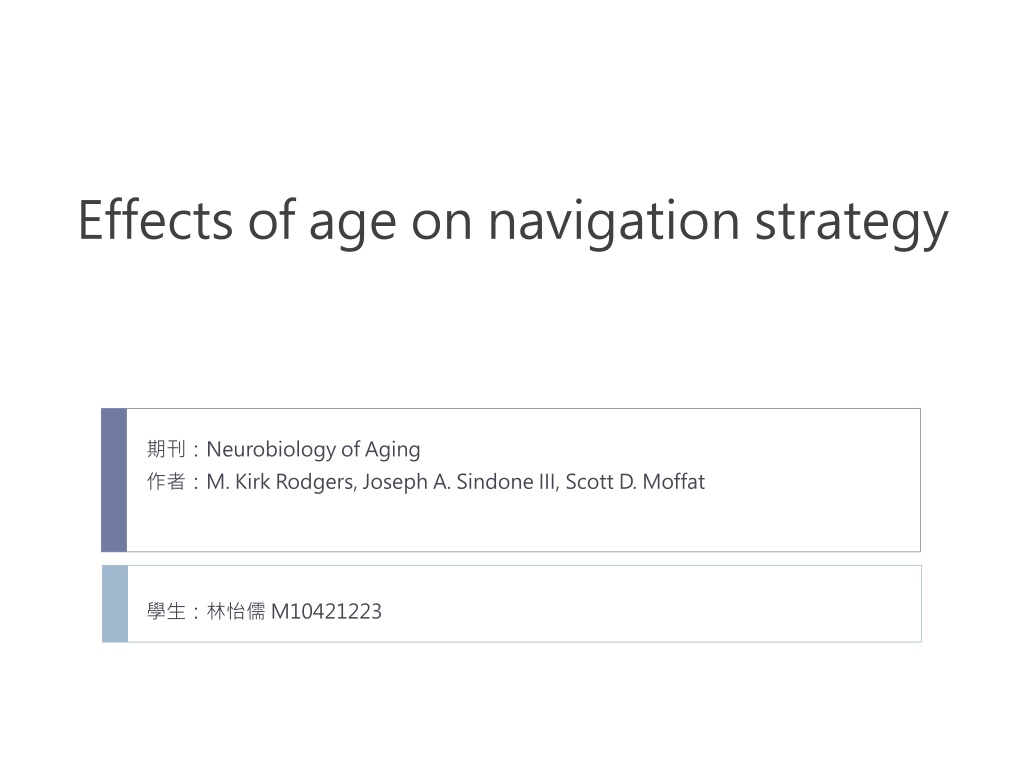Click the 學生 label
The height and width of the screenshot is (768, 1024).
pyautogui.click(x=166, y=611)
